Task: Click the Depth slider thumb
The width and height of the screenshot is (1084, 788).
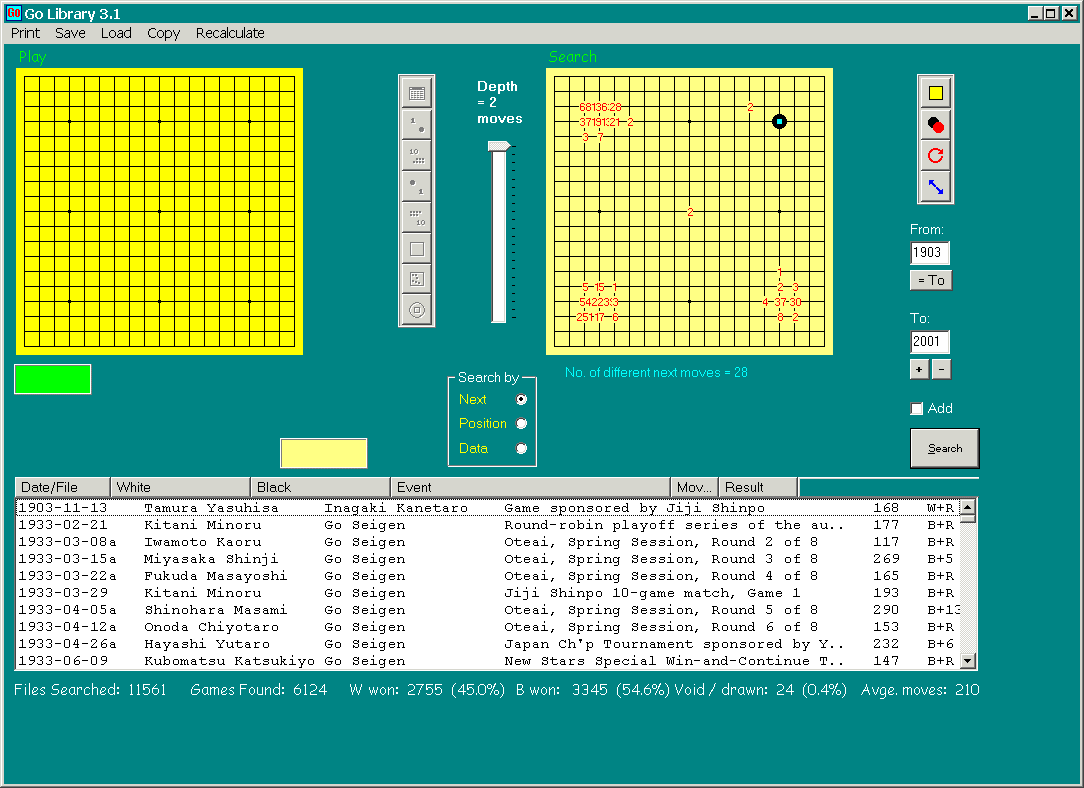Action: point(499,146)
